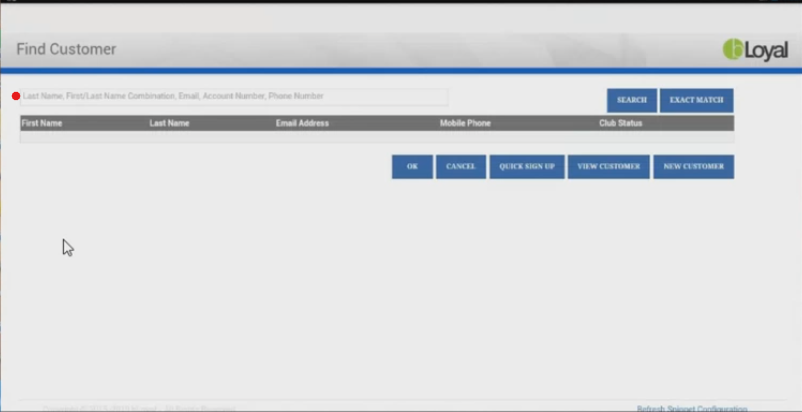Click the bLoyal logo
This screenshot has height=412, width=802.
click(755, 50)
